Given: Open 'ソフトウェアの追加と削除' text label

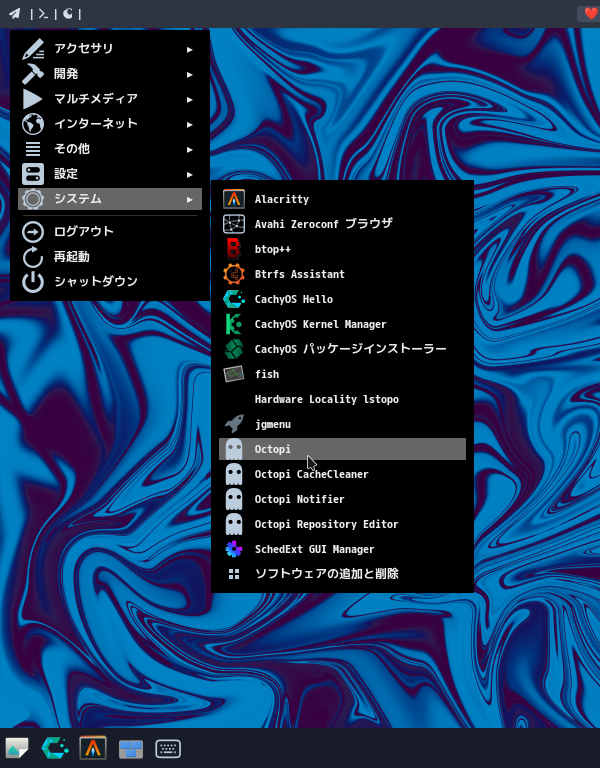Looking at the screenshot, I should pyautogui.click(x=327, y=574).
